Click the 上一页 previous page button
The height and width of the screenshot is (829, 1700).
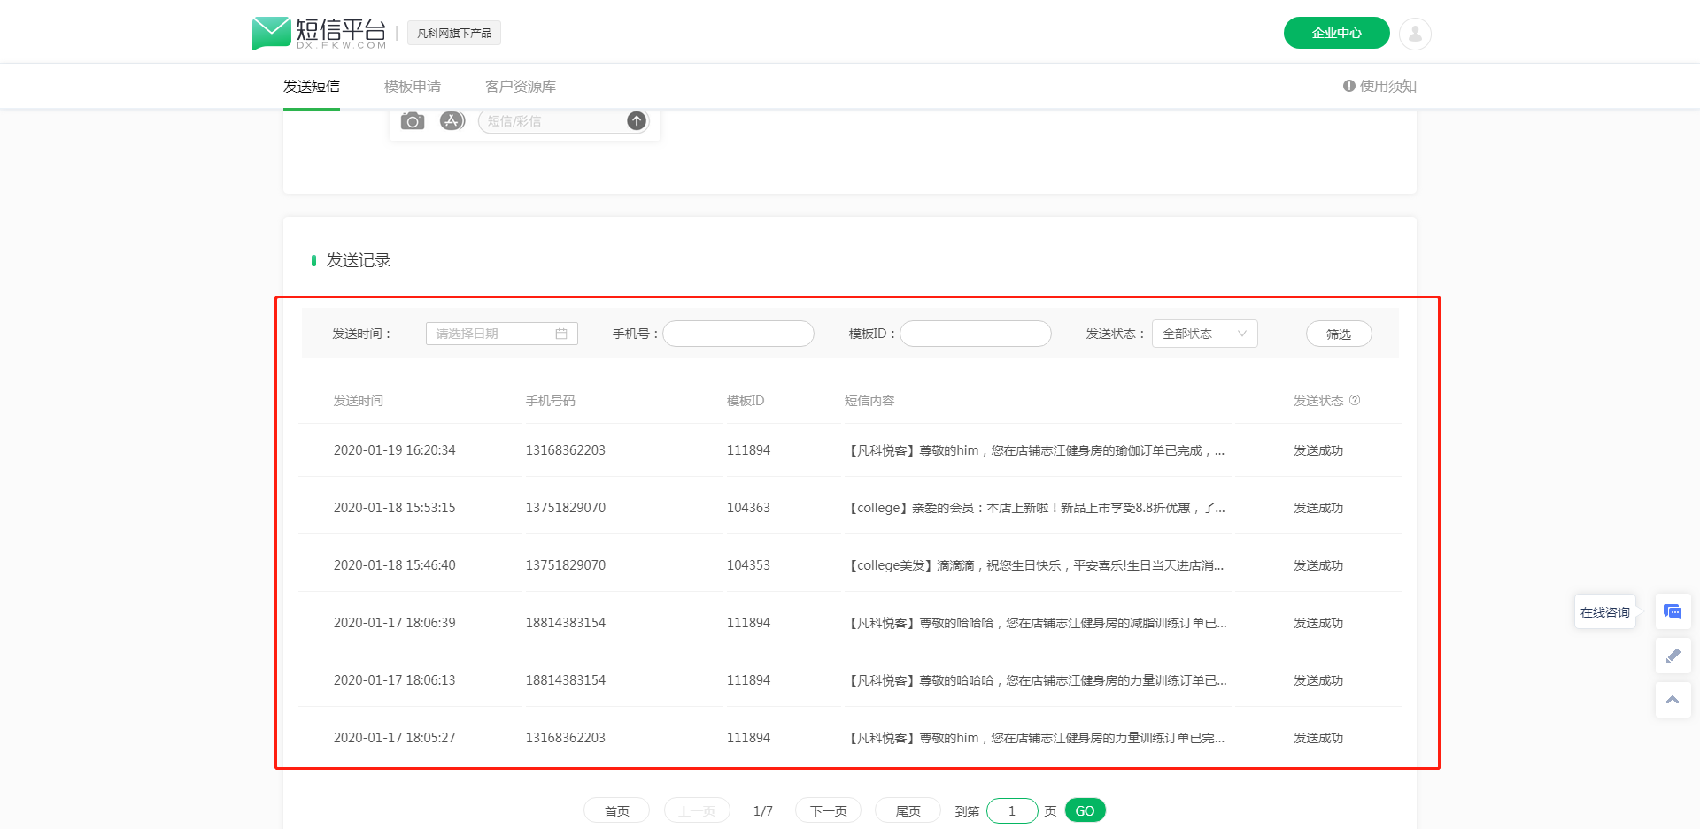coord(697,811)
